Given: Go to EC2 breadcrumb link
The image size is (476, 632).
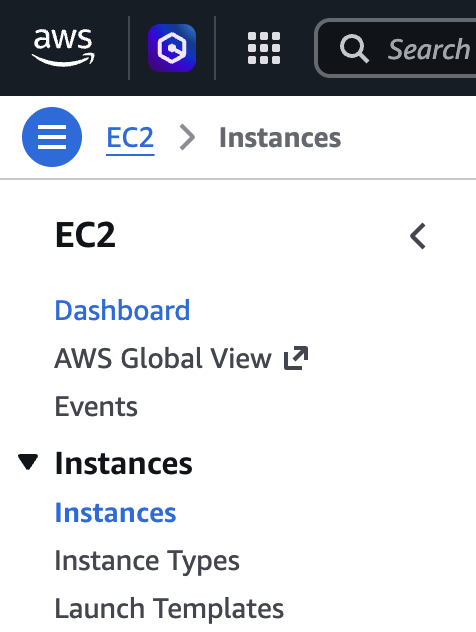Looking at the screenshot, I should (130, 138).
